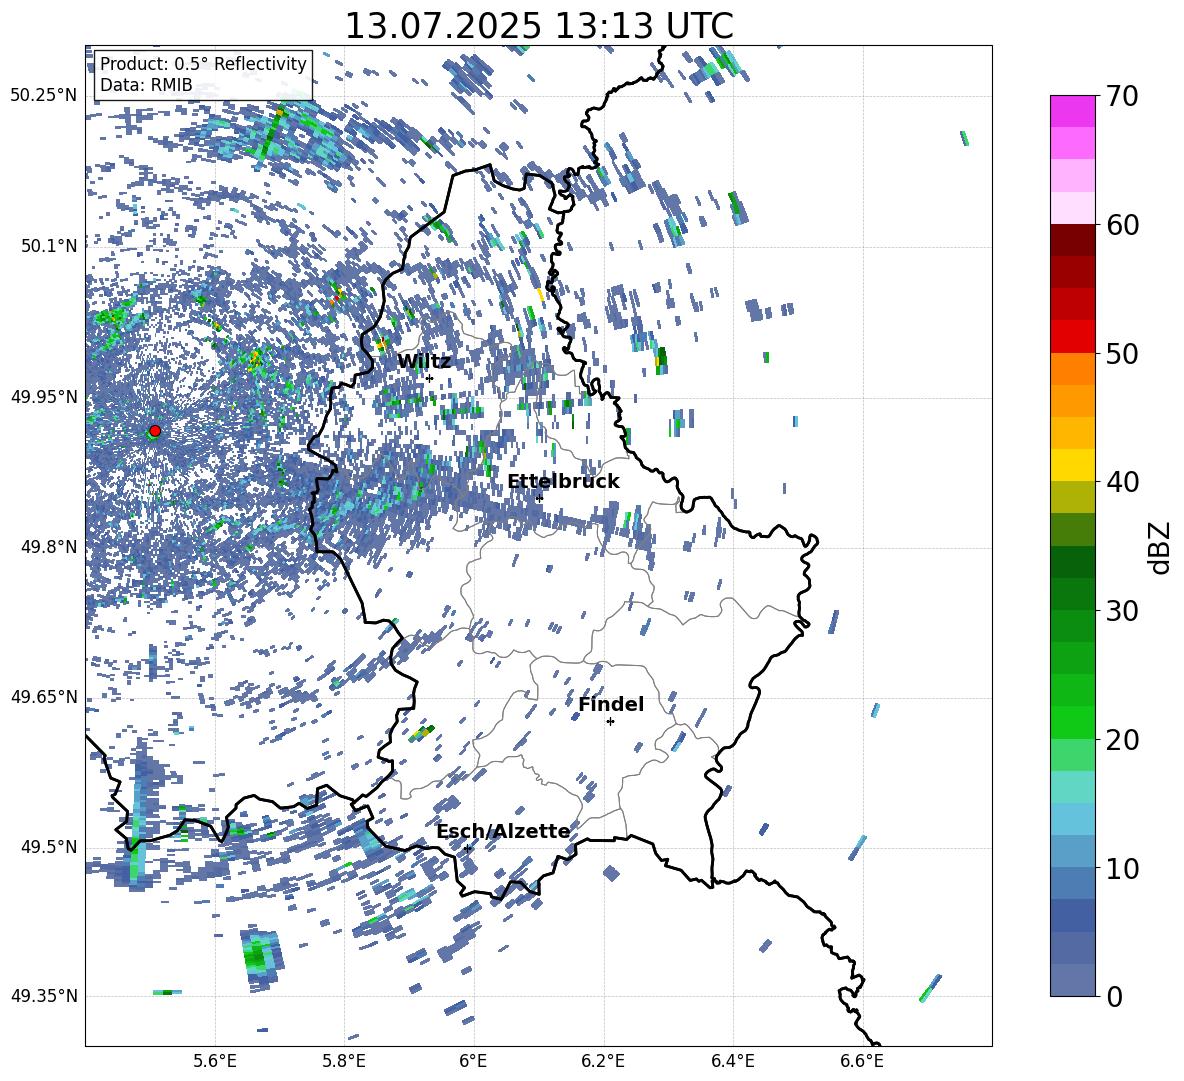The height and width of the screenshot is (1081, 1184).
Task: Click the Findel location label
Action: [x=611, y=704]
